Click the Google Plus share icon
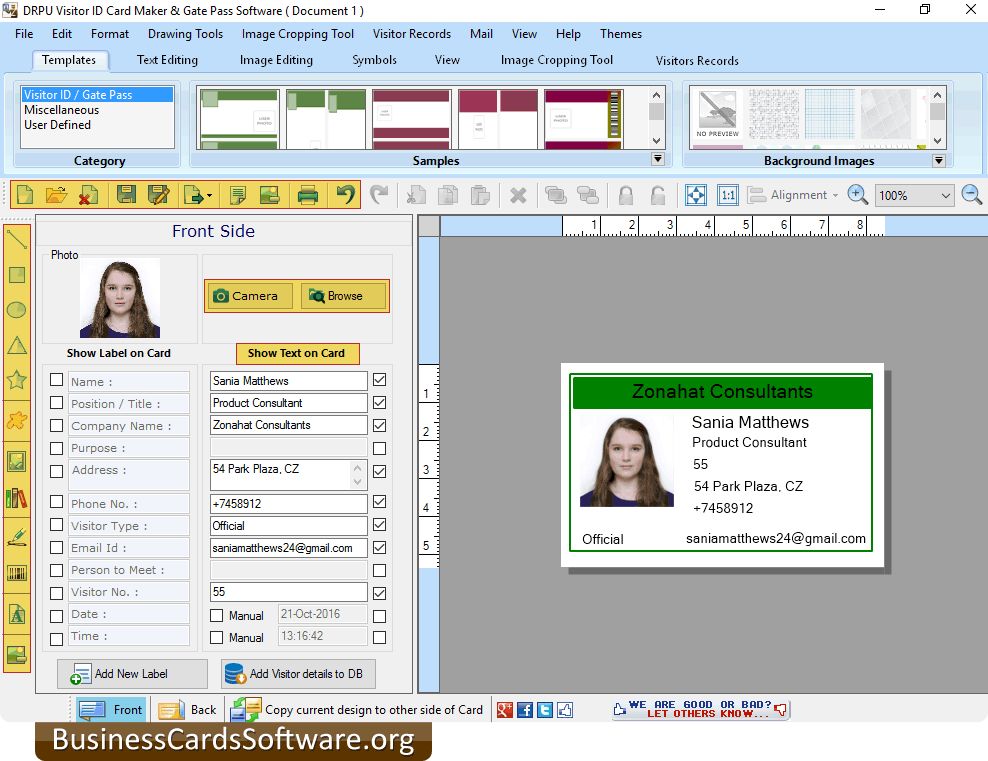Viewport: 988px width, 761px height. coord(504,710)
